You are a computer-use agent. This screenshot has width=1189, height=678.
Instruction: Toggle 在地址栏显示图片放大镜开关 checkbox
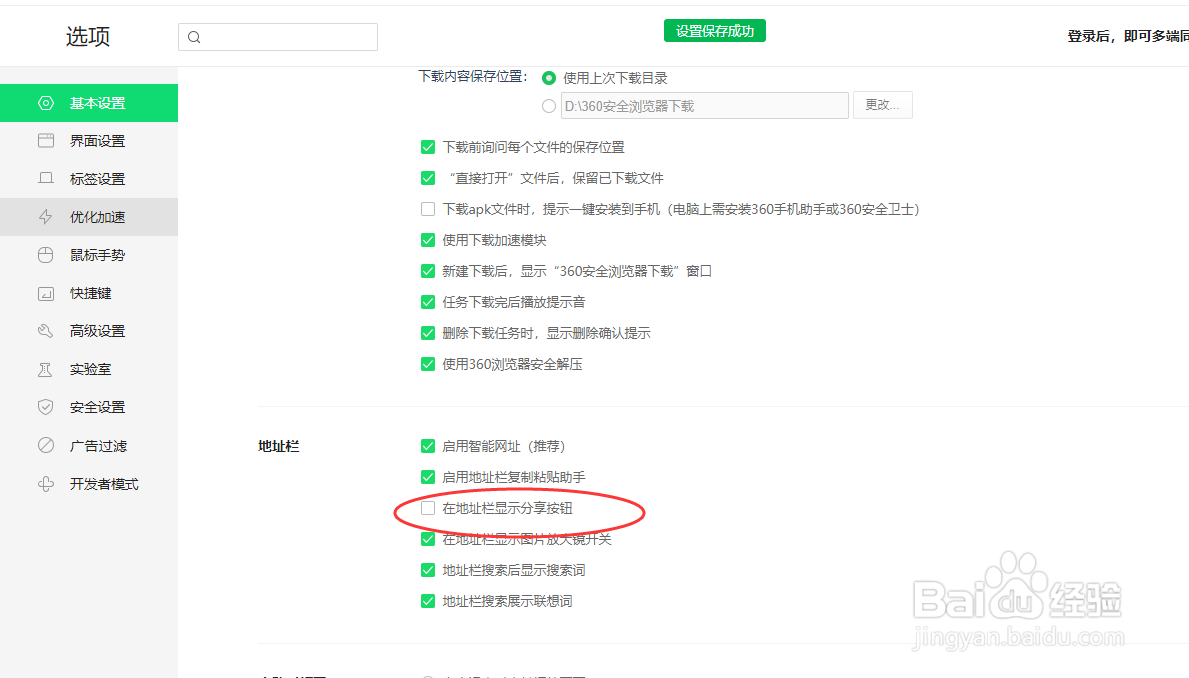click(428, 539)
